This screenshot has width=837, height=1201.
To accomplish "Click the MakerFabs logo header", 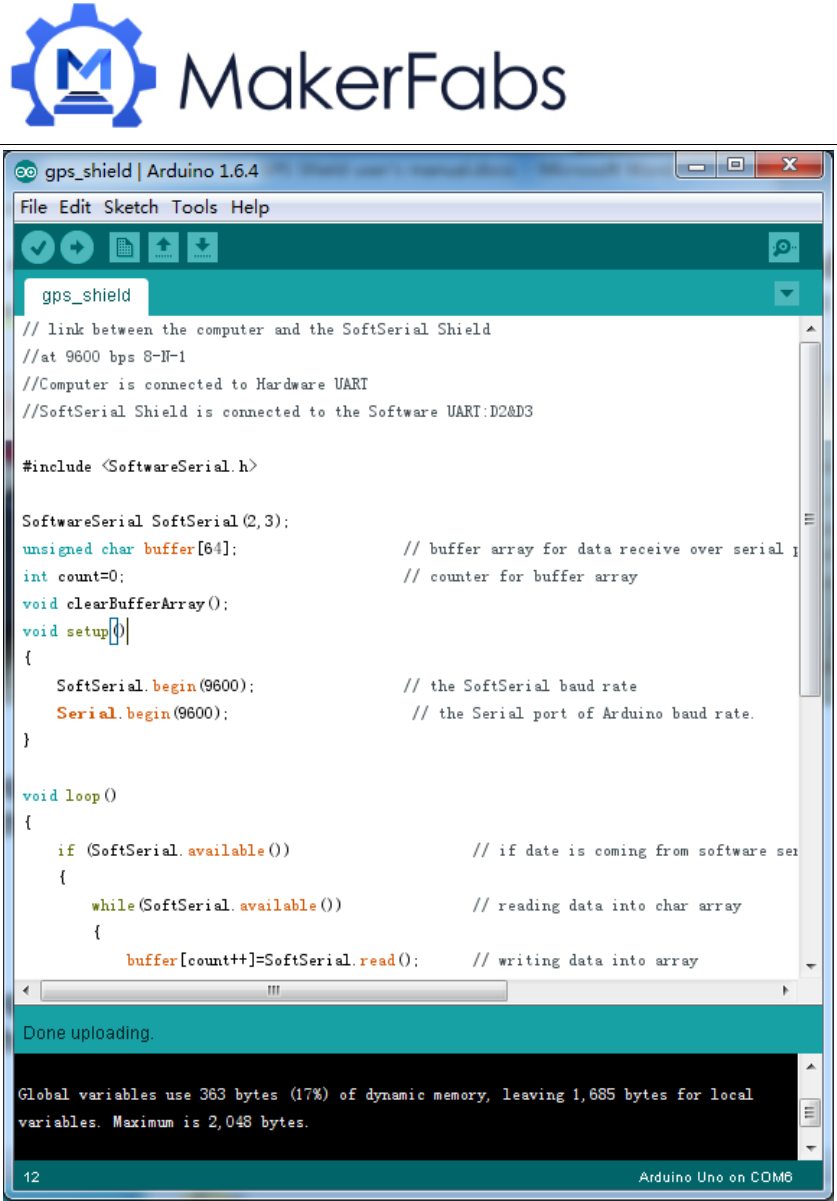I will (x=288, y=65).
